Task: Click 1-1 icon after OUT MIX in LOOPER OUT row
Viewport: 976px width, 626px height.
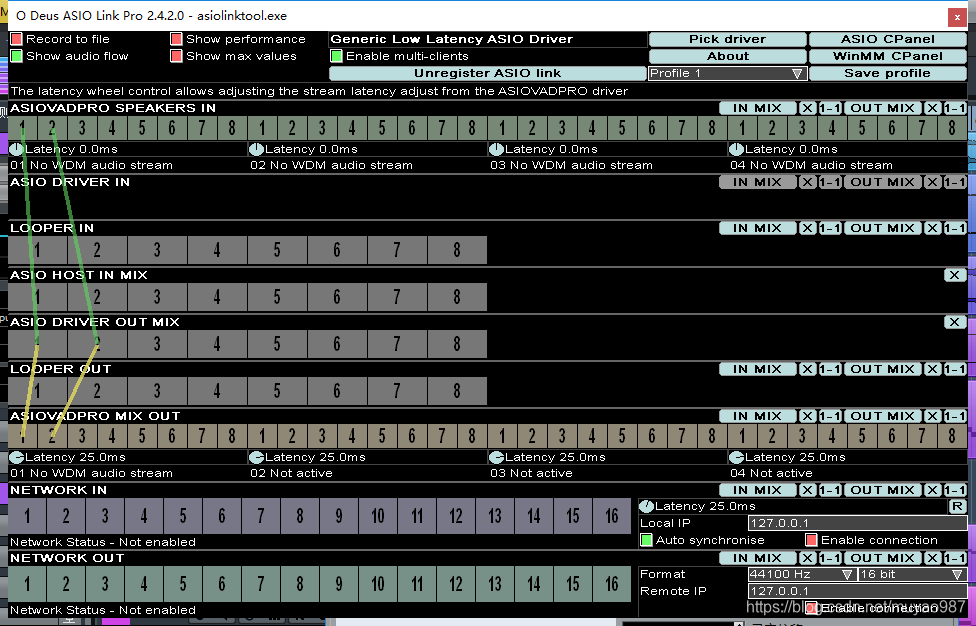Action: 955,369
